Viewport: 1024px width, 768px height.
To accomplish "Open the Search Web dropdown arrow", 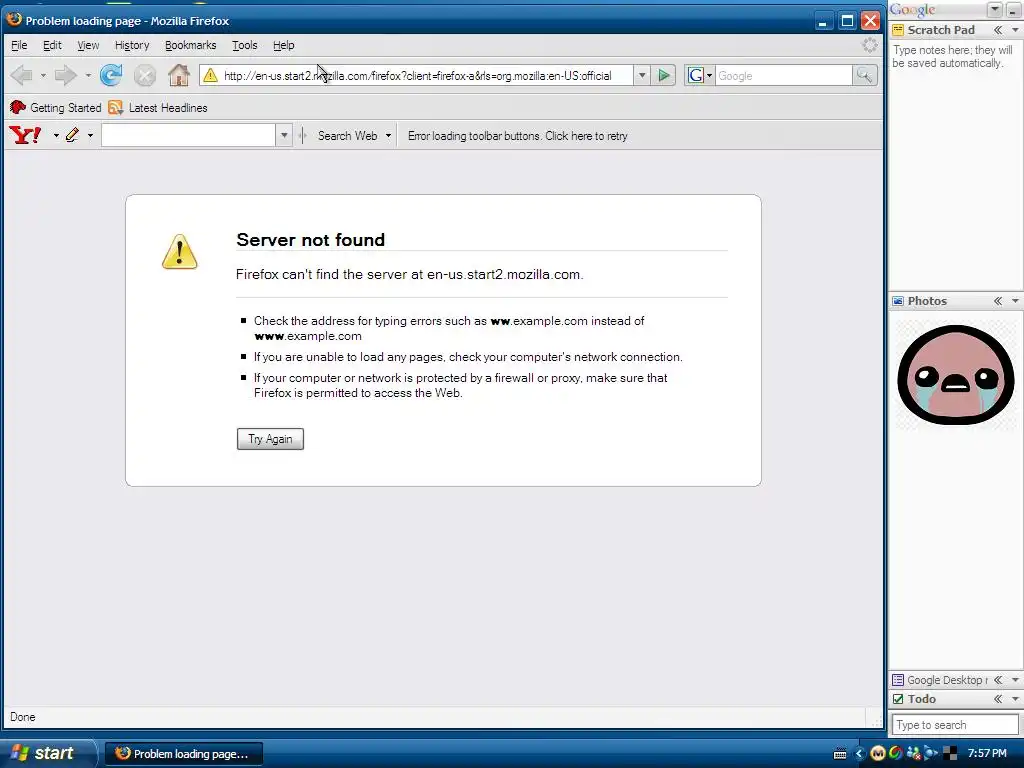I will click(x=389, y=136).
